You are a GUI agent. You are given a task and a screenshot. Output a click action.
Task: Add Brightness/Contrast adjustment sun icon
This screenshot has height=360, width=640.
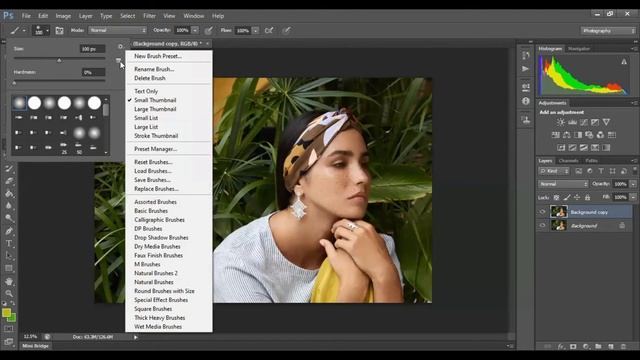(561, 122)
